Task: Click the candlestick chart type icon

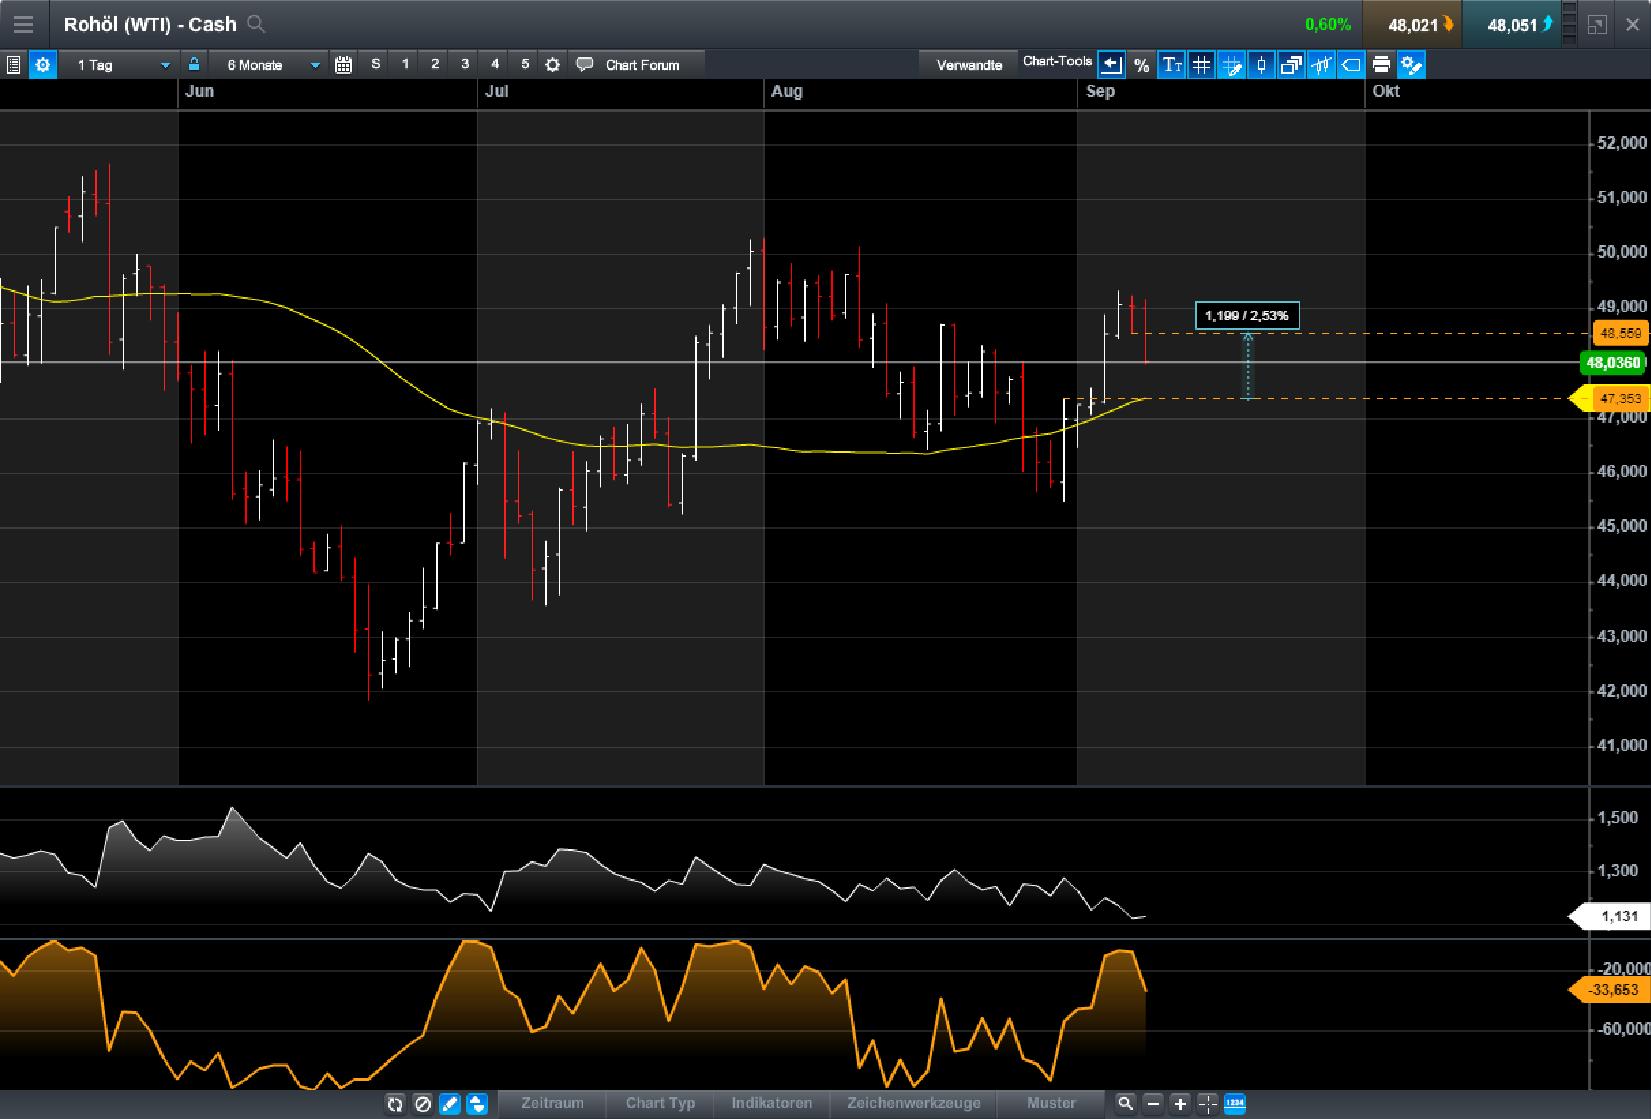Action: [x=1261, y=64]
